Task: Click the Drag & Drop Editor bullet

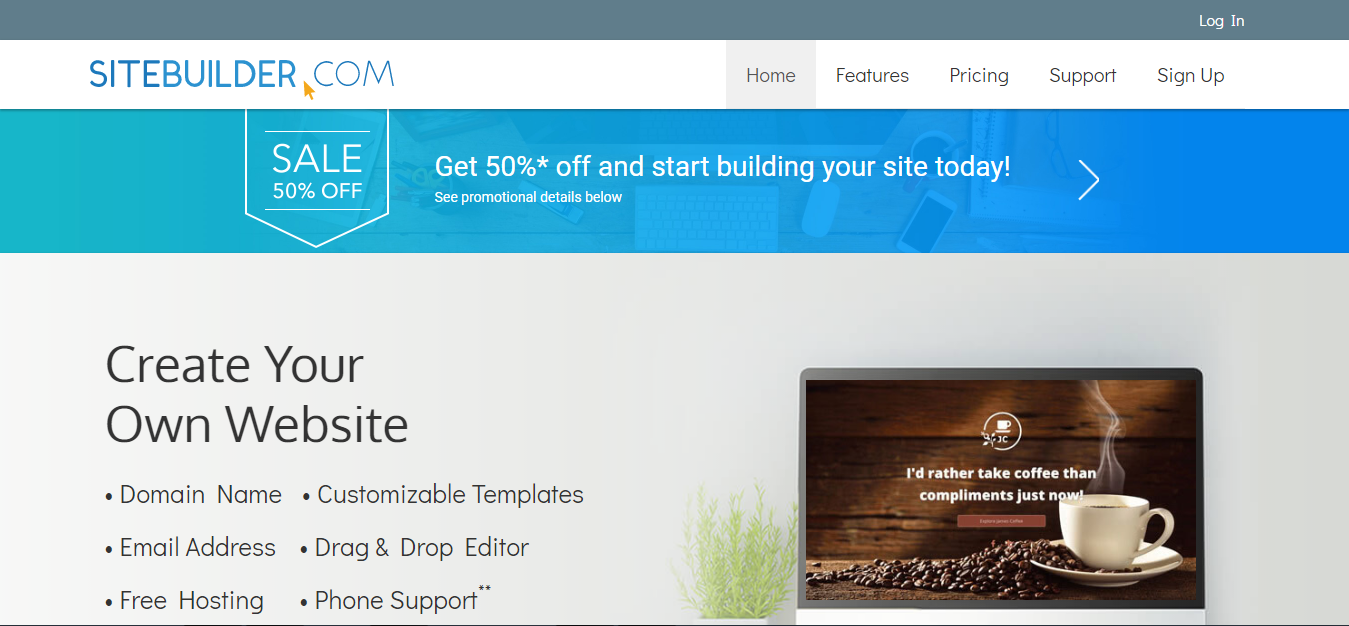Action: 414,548
